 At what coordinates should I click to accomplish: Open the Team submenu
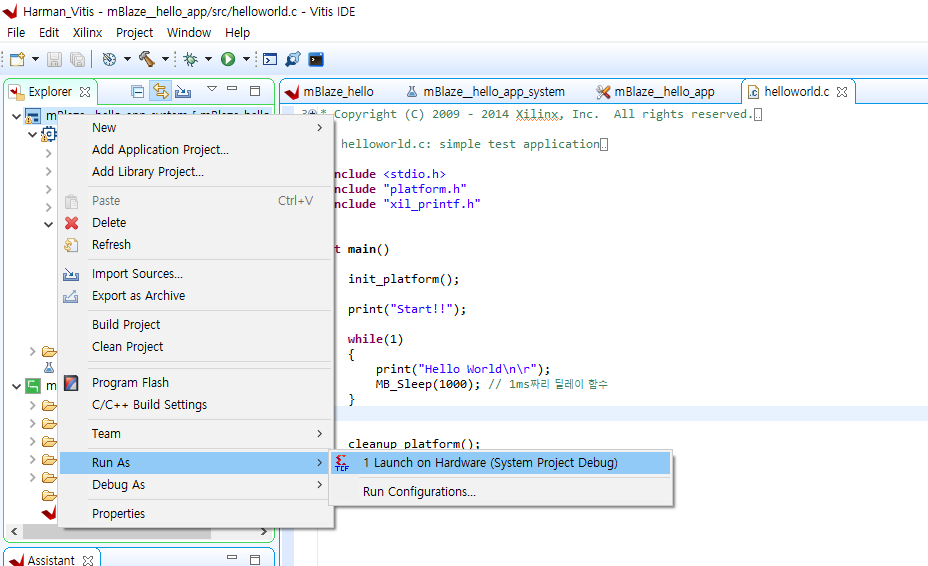pos(195,433)
